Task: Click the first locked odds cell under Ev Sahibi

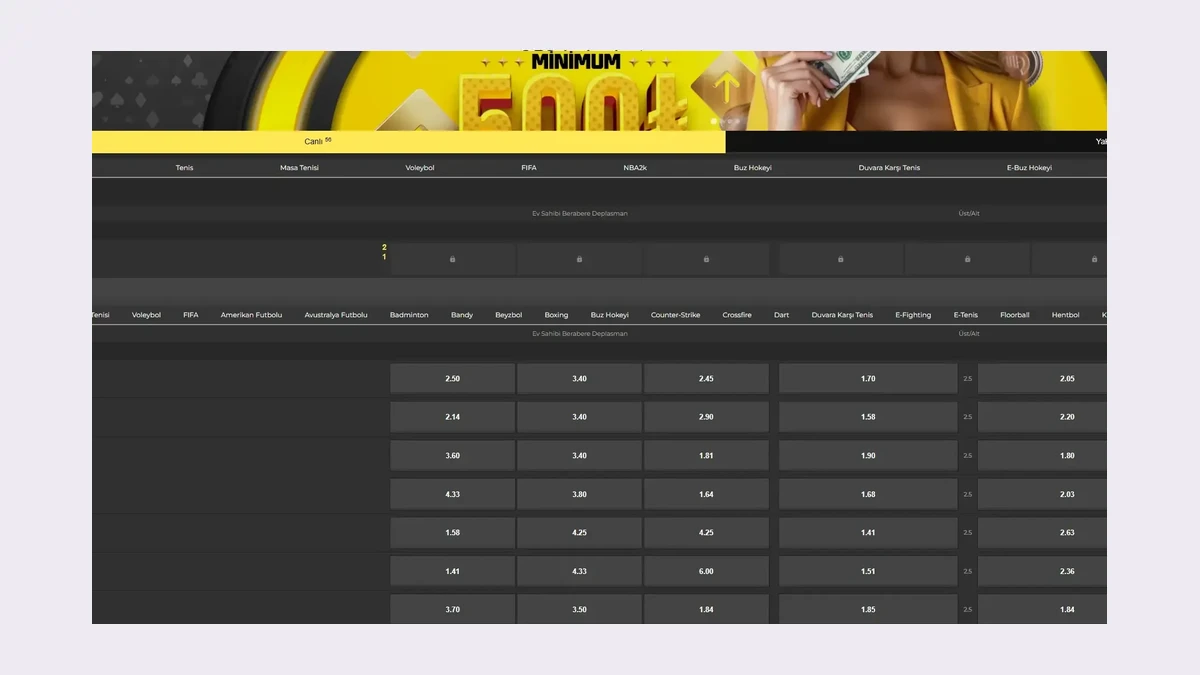Action: coord(452,259)
